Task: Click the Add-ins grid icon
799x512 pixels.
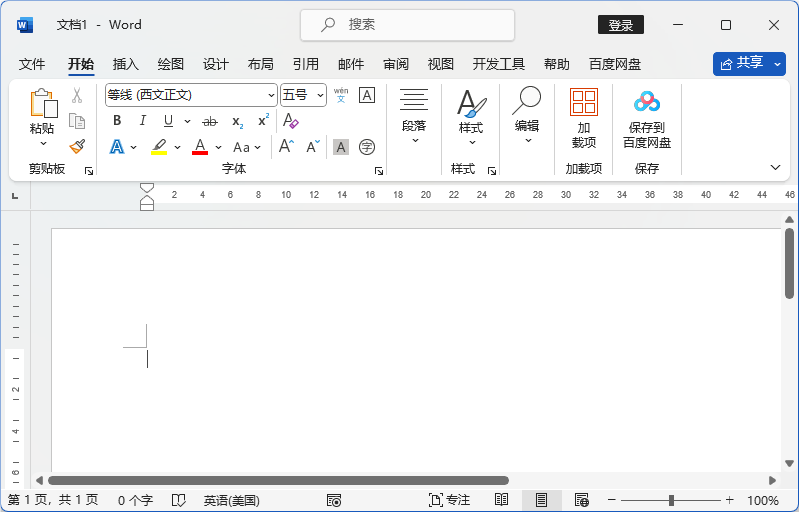Action: tap(584, 102)
